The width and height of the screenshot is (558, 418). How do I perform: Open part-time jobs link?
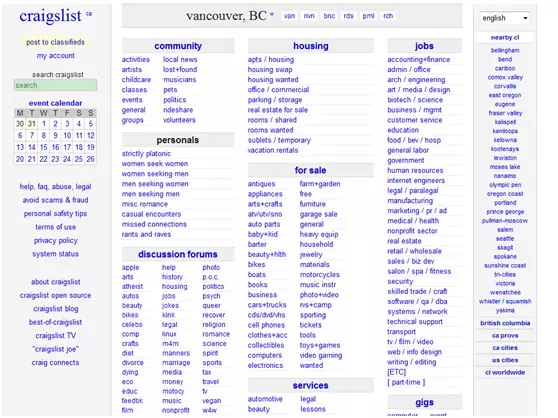pyautogui.click(x=406, y=382)
